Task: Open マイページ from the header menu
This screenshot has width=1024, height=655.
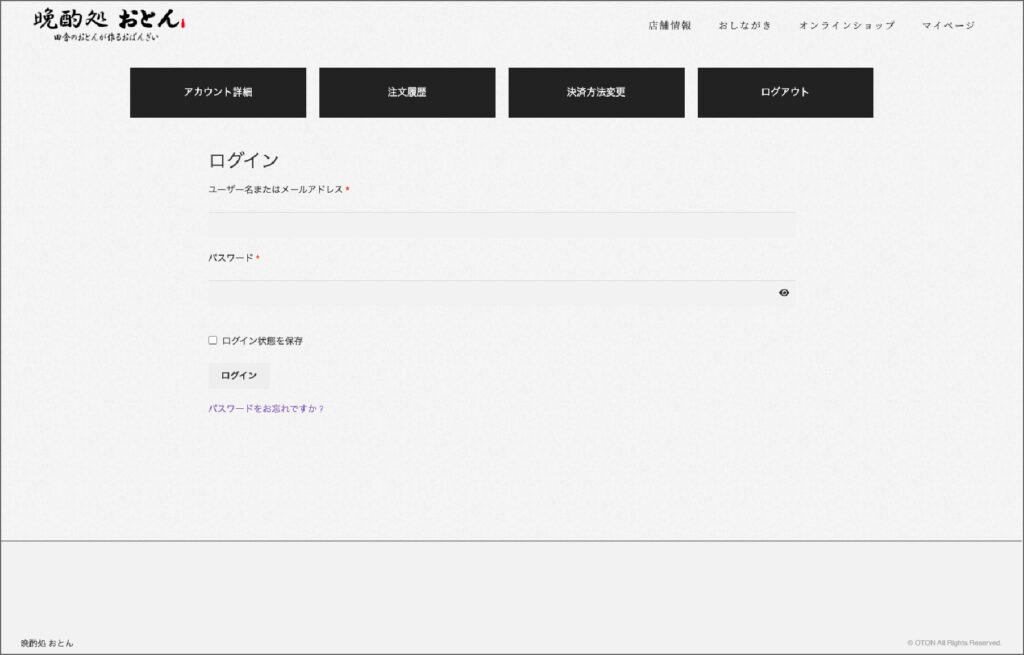Action: click(x=948, y=25)
